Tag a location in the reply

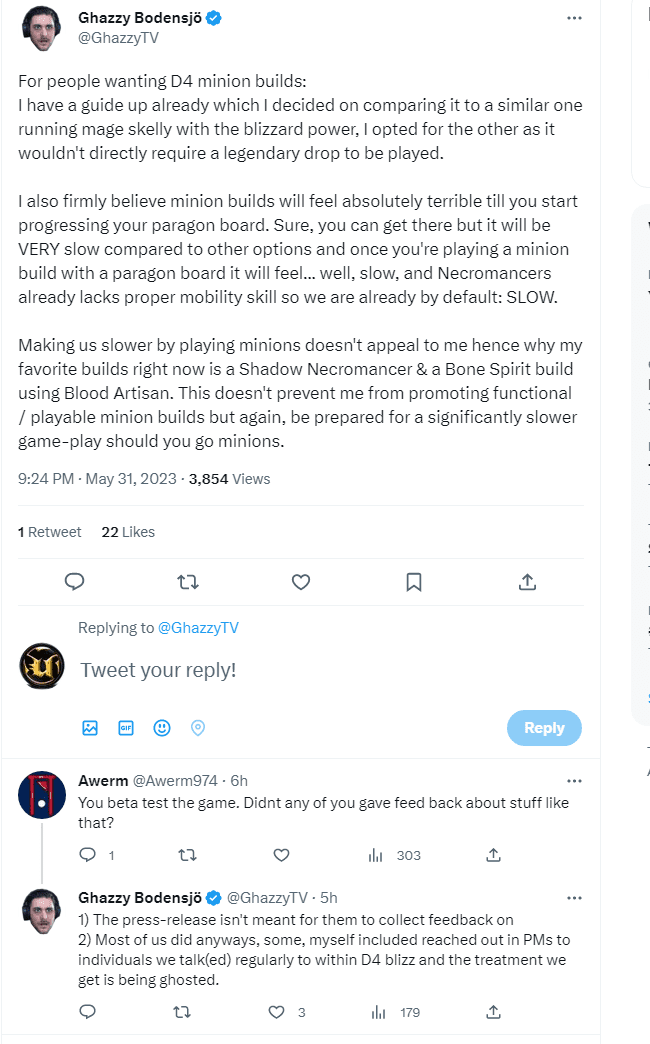pyautogui.click(x=198, y=728)
